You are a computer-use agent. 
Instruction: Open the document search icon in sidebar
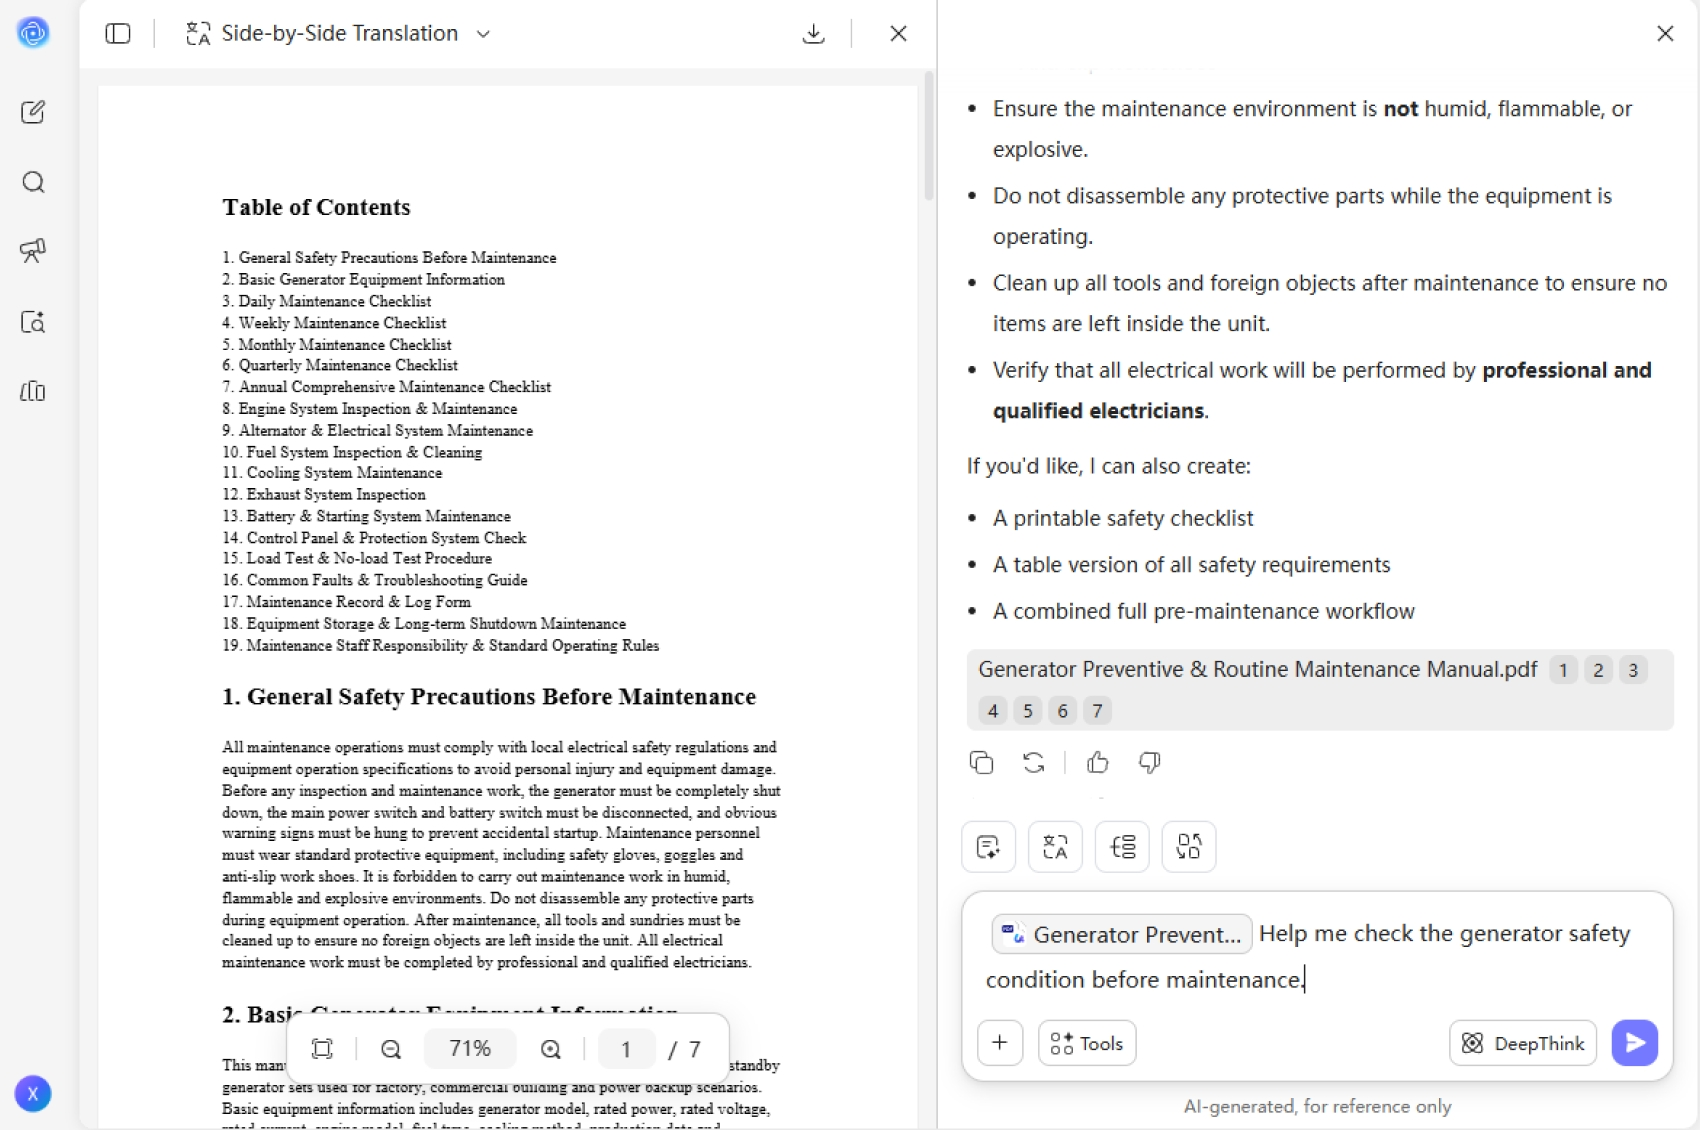pos(33,322)
